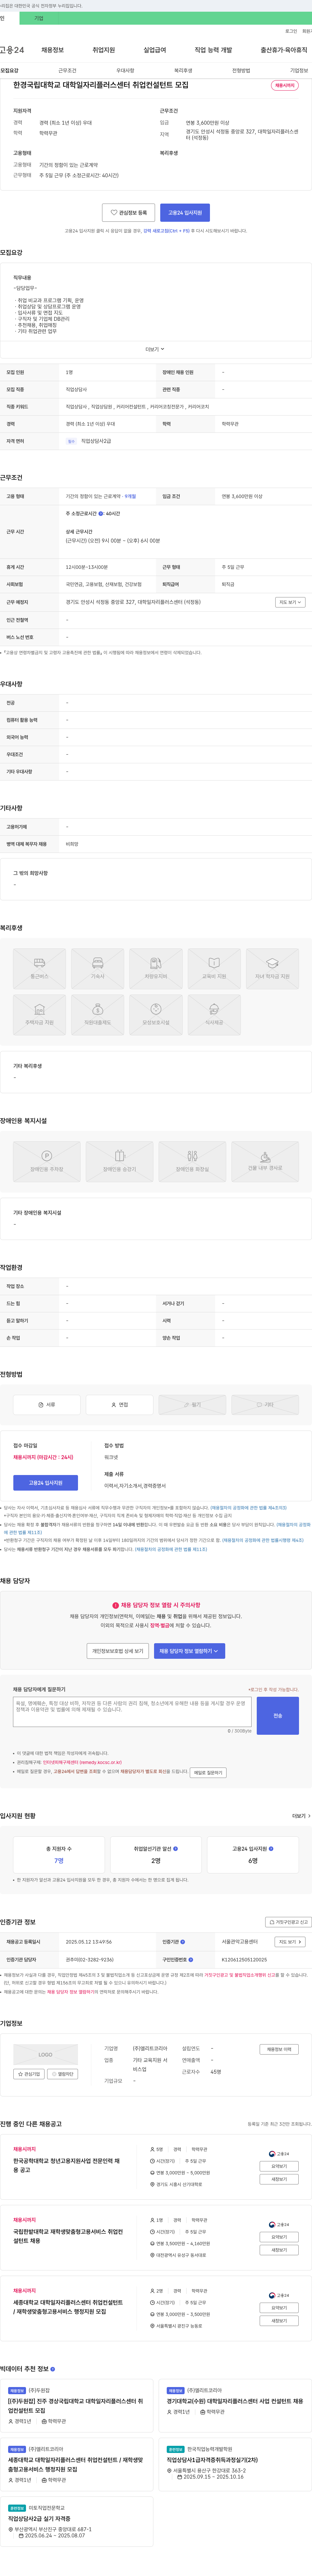Switch to the 복리후생 tab
Image resolution: width=312 pixels, height=2576 pixels.
[183, 71]
